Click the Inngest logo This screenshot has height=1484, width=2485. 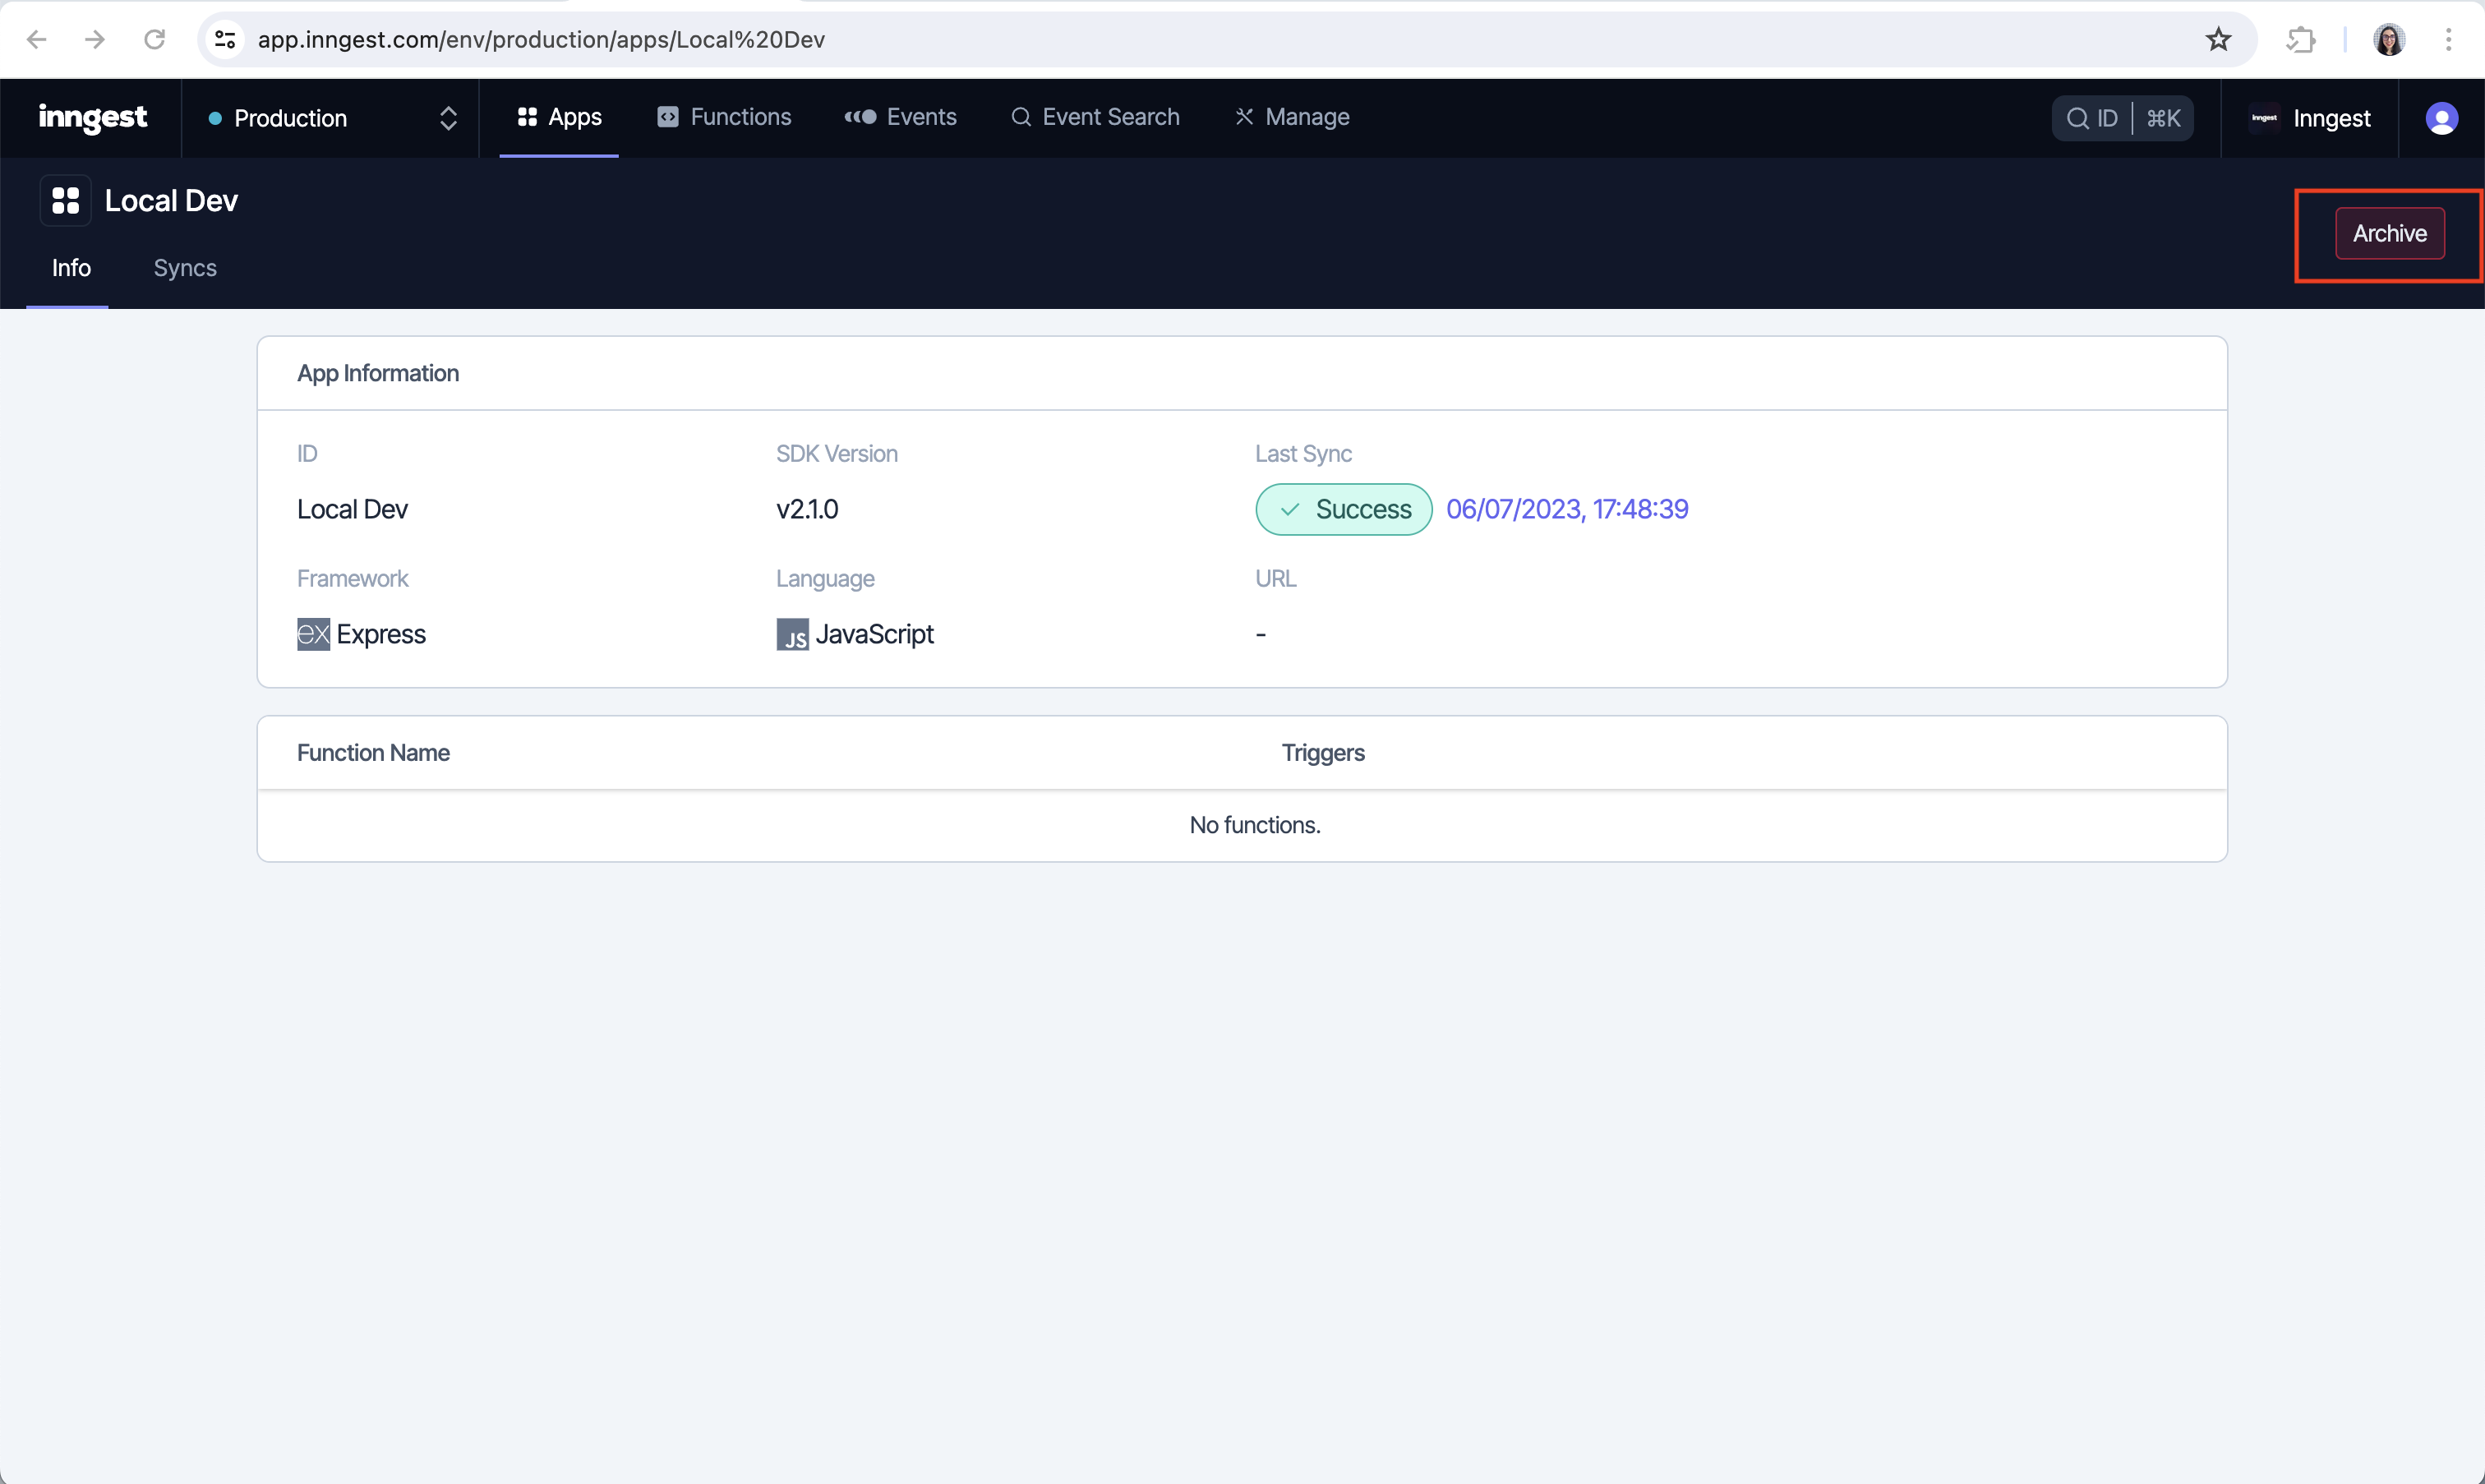(92, 117)
